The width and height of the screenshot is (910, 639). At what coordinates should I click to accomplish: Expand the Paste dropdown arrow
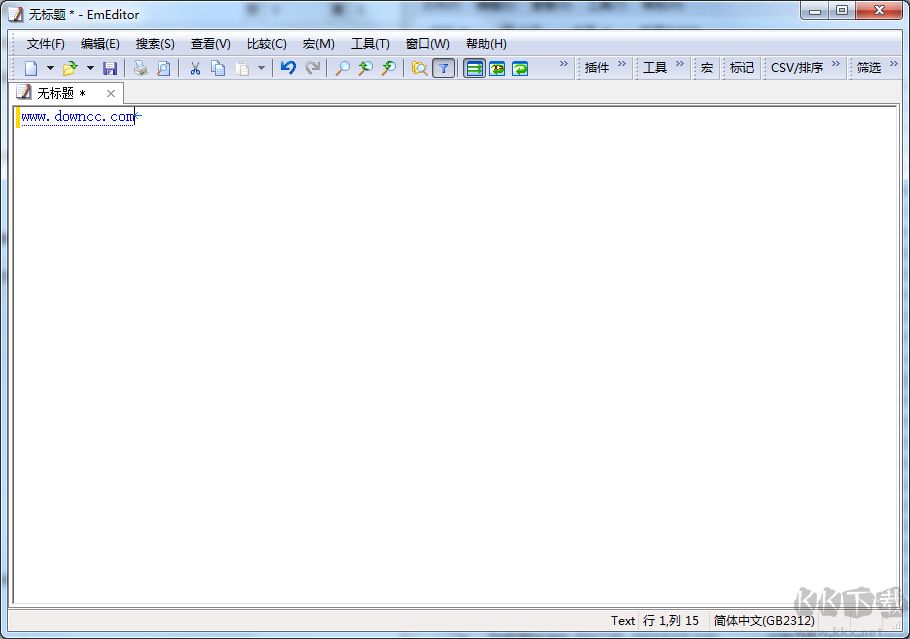click(261, 68)
